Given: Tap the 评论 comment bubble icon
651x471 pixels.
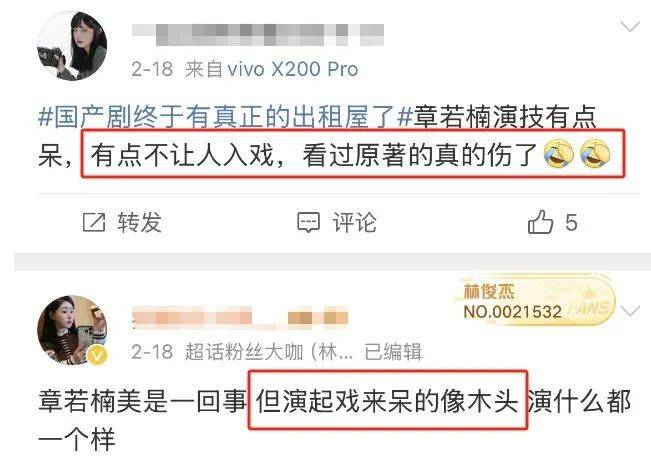Looking at the screenshot, I should [x=308, y=222].
